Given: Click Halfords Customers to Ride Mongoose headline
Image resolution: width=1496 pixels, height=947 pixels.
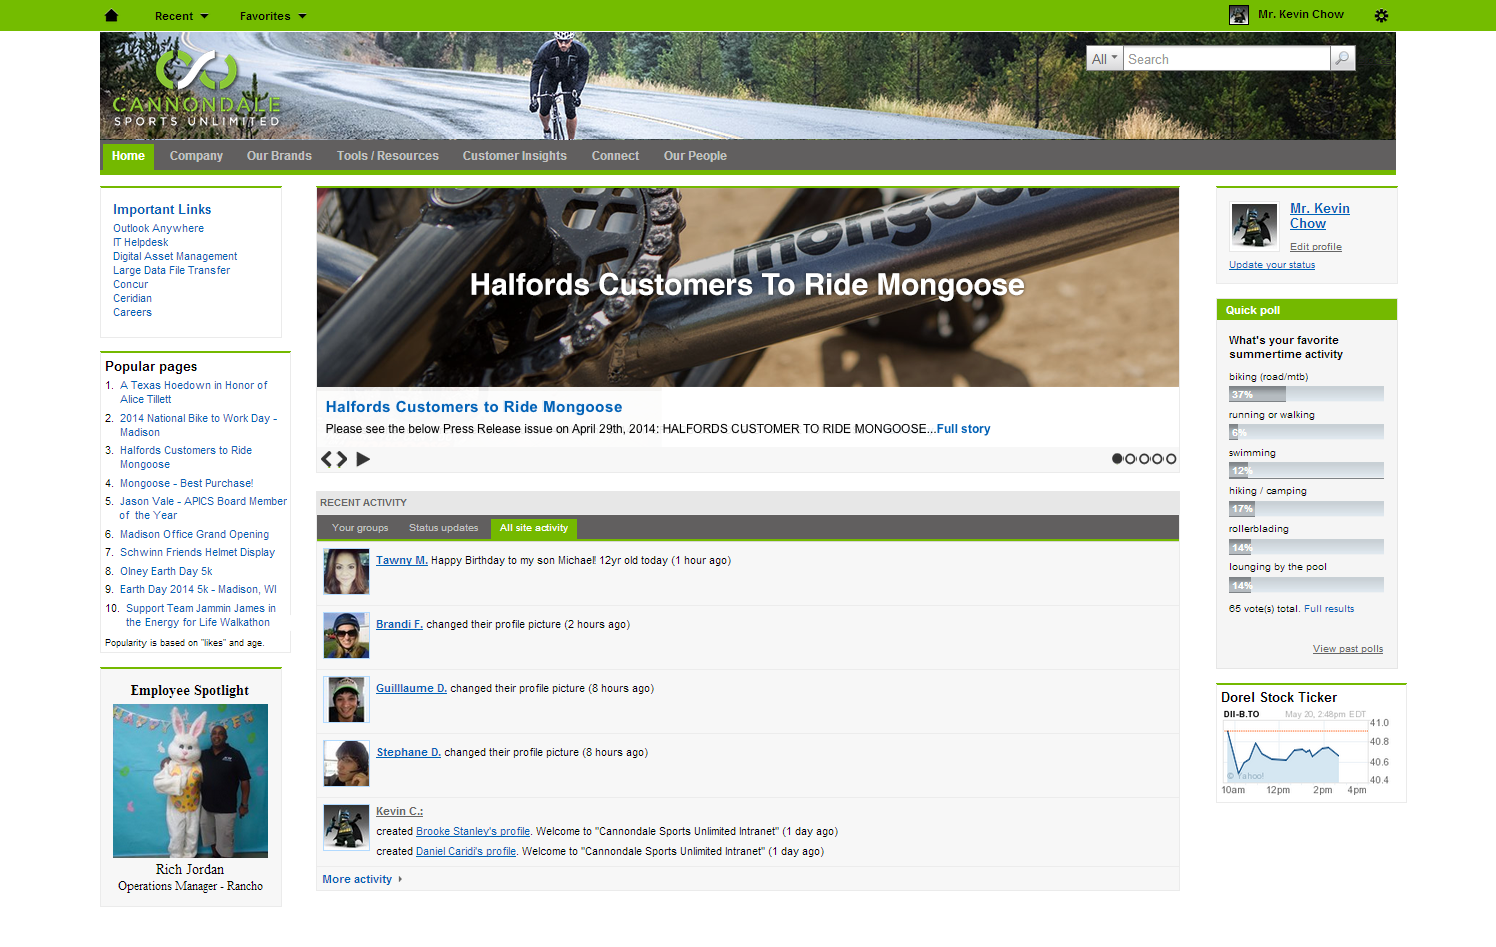Looking at the screenshot, I should pyautogui.click(x=474, y=407).
